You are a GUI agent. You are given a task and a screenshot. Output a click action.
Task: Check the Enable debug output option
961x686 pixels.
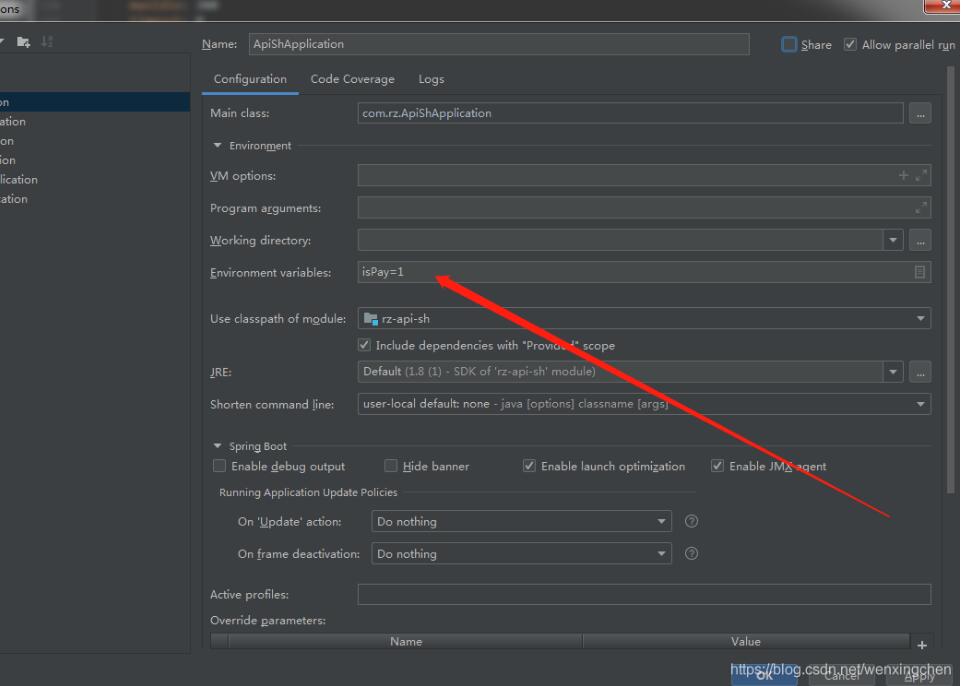click(x=219, y=466)
